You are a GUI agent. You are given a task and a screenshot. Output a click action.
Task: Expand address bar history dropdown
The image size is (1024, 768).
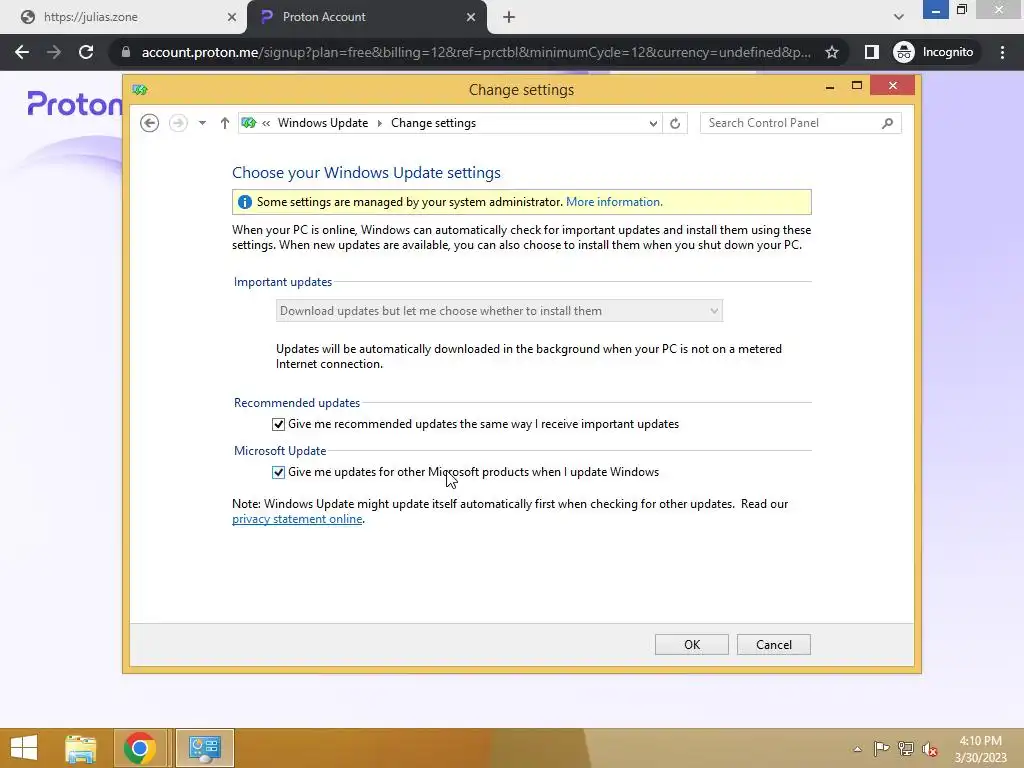click(x=652, y=123)
